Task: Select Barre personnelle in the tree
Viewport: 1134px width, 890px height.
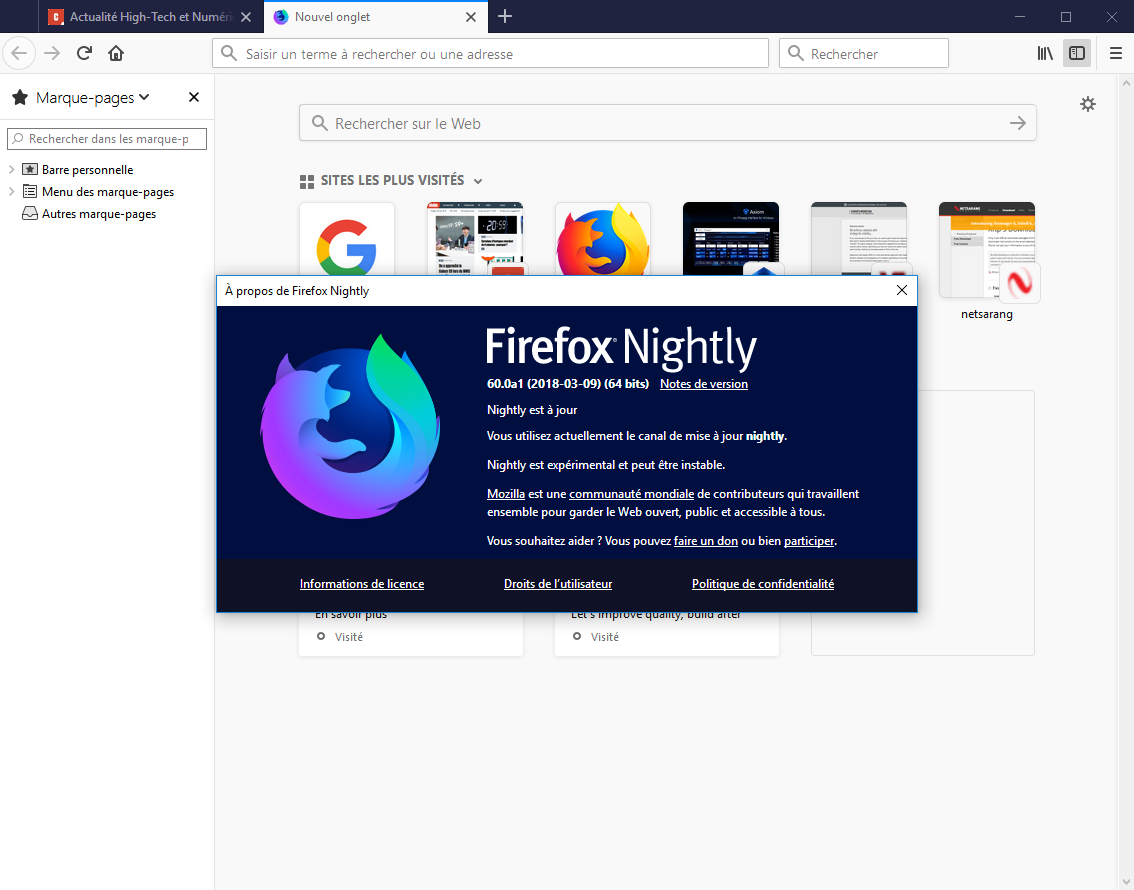Action: [88, 170]
